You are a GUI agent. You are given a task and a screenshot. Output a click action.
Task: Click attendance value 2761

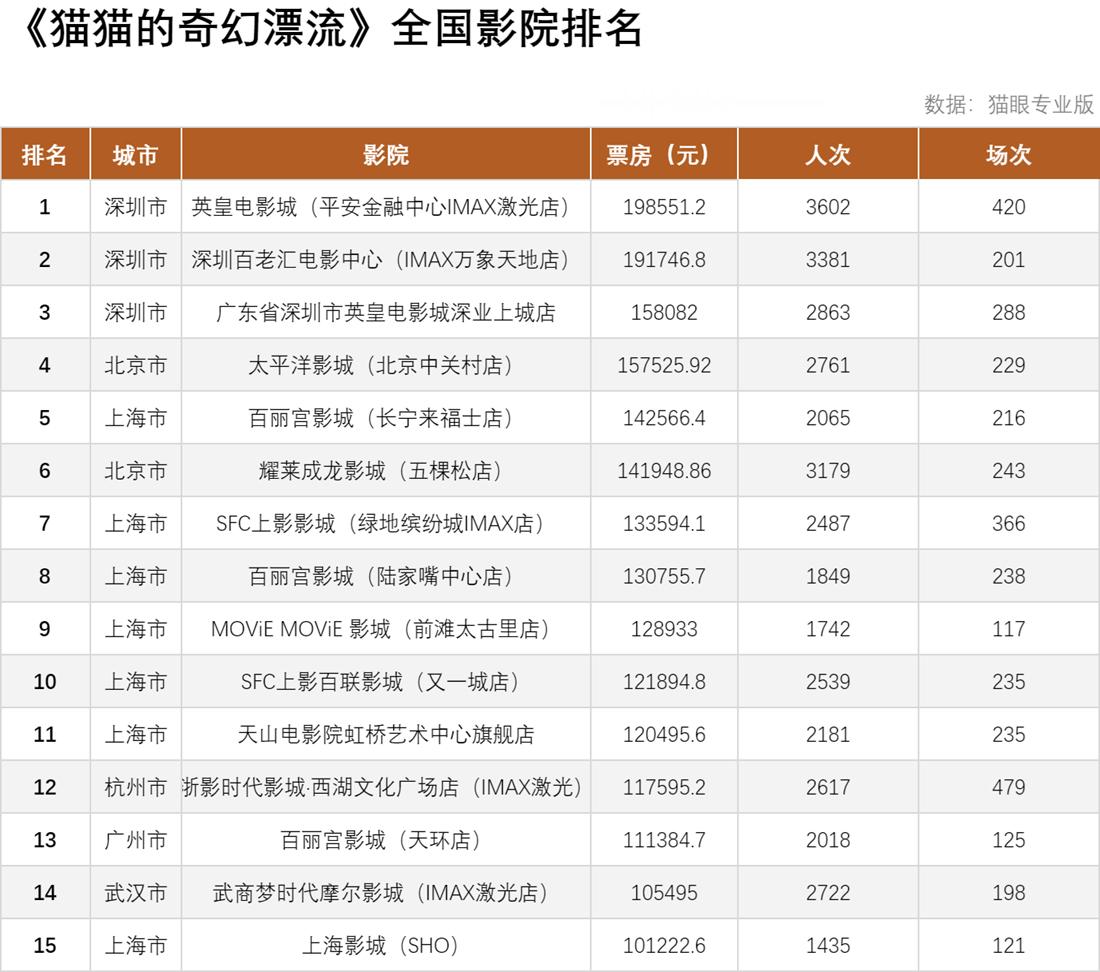(828, 365)
